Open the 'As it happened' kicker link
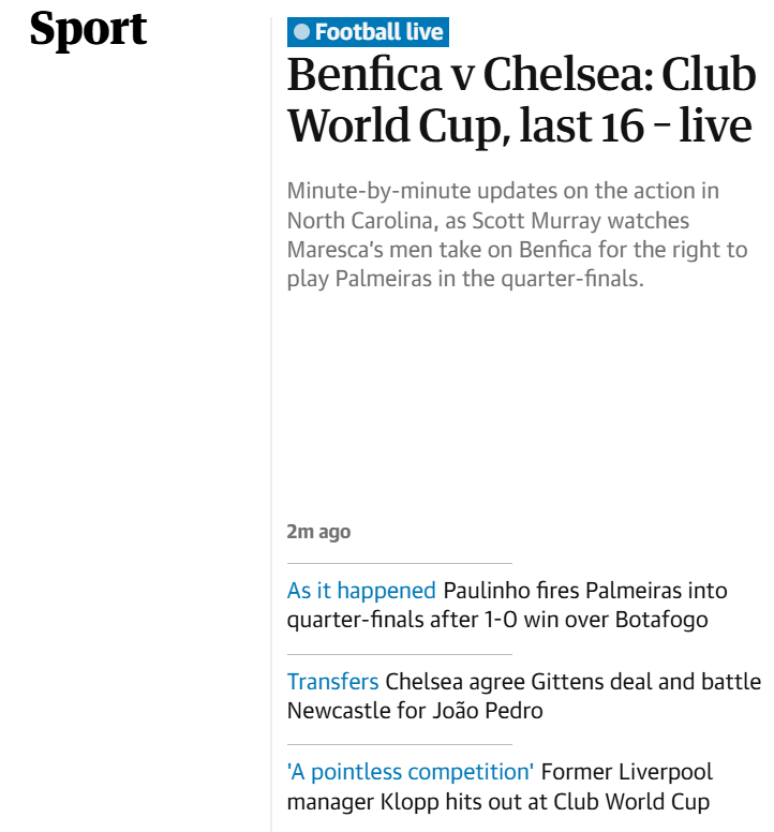774x832 pixels. (x=361, y=591)
